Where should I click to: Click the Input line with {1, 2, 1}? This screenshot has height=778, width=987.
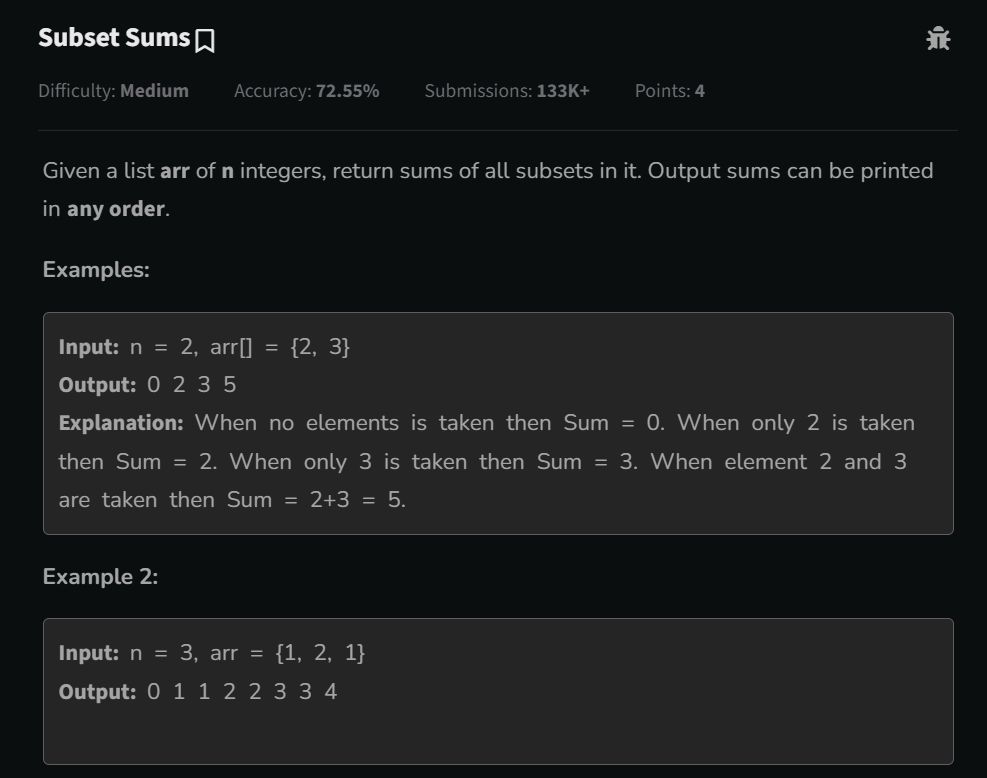212,653
